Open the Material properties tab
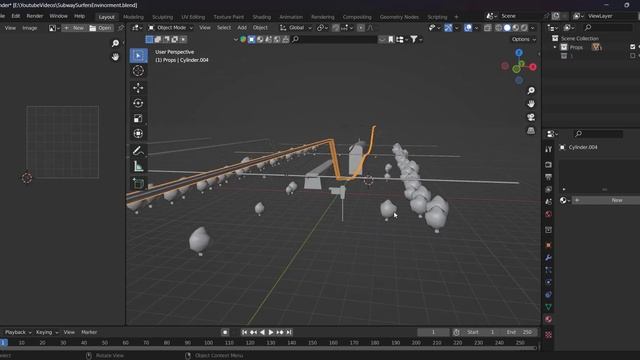Screen dimensions: 640x360 point(549,319)
